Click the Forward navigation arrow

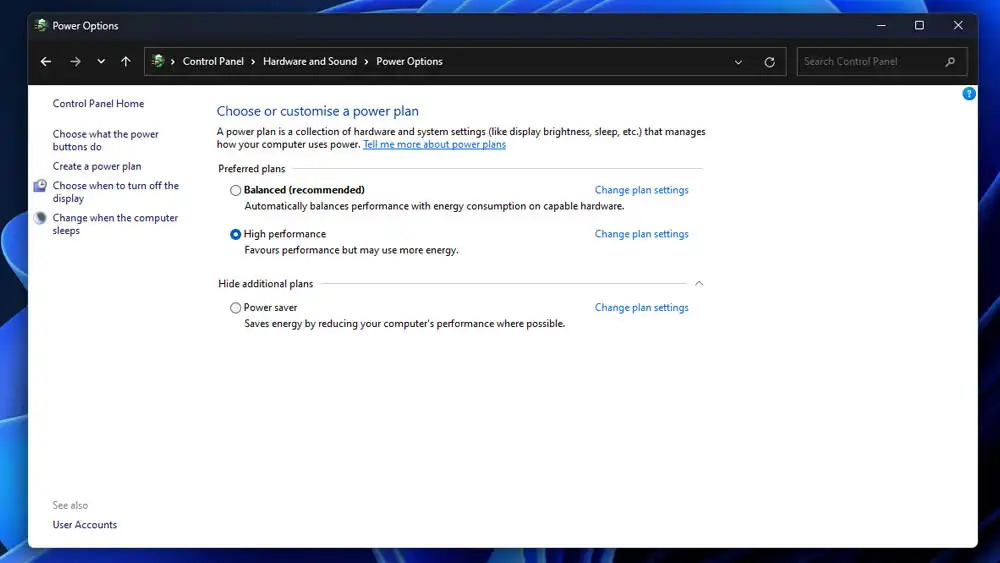[75, 62]
